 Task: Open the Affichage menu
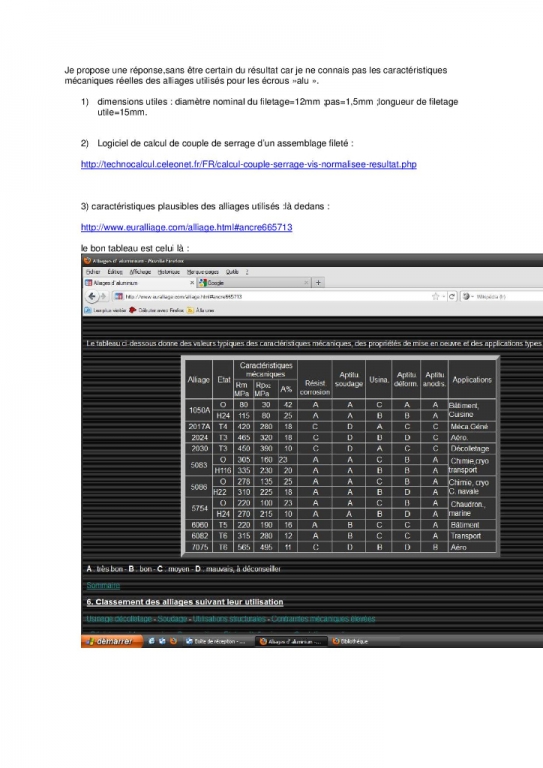click(140, 272)
